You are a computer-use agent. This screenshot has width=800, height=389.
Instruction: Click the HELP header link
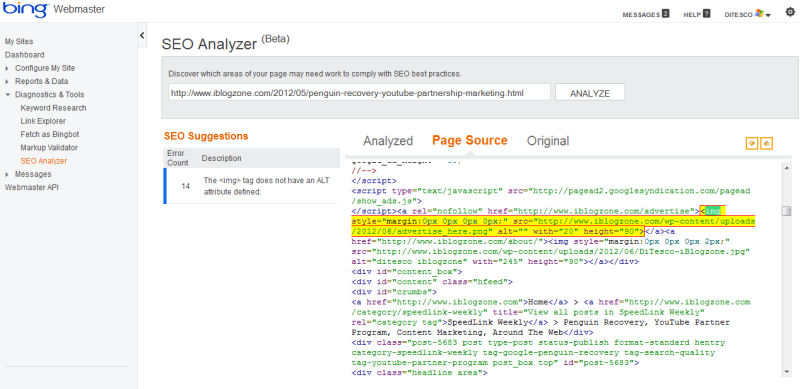coord(692,15)
